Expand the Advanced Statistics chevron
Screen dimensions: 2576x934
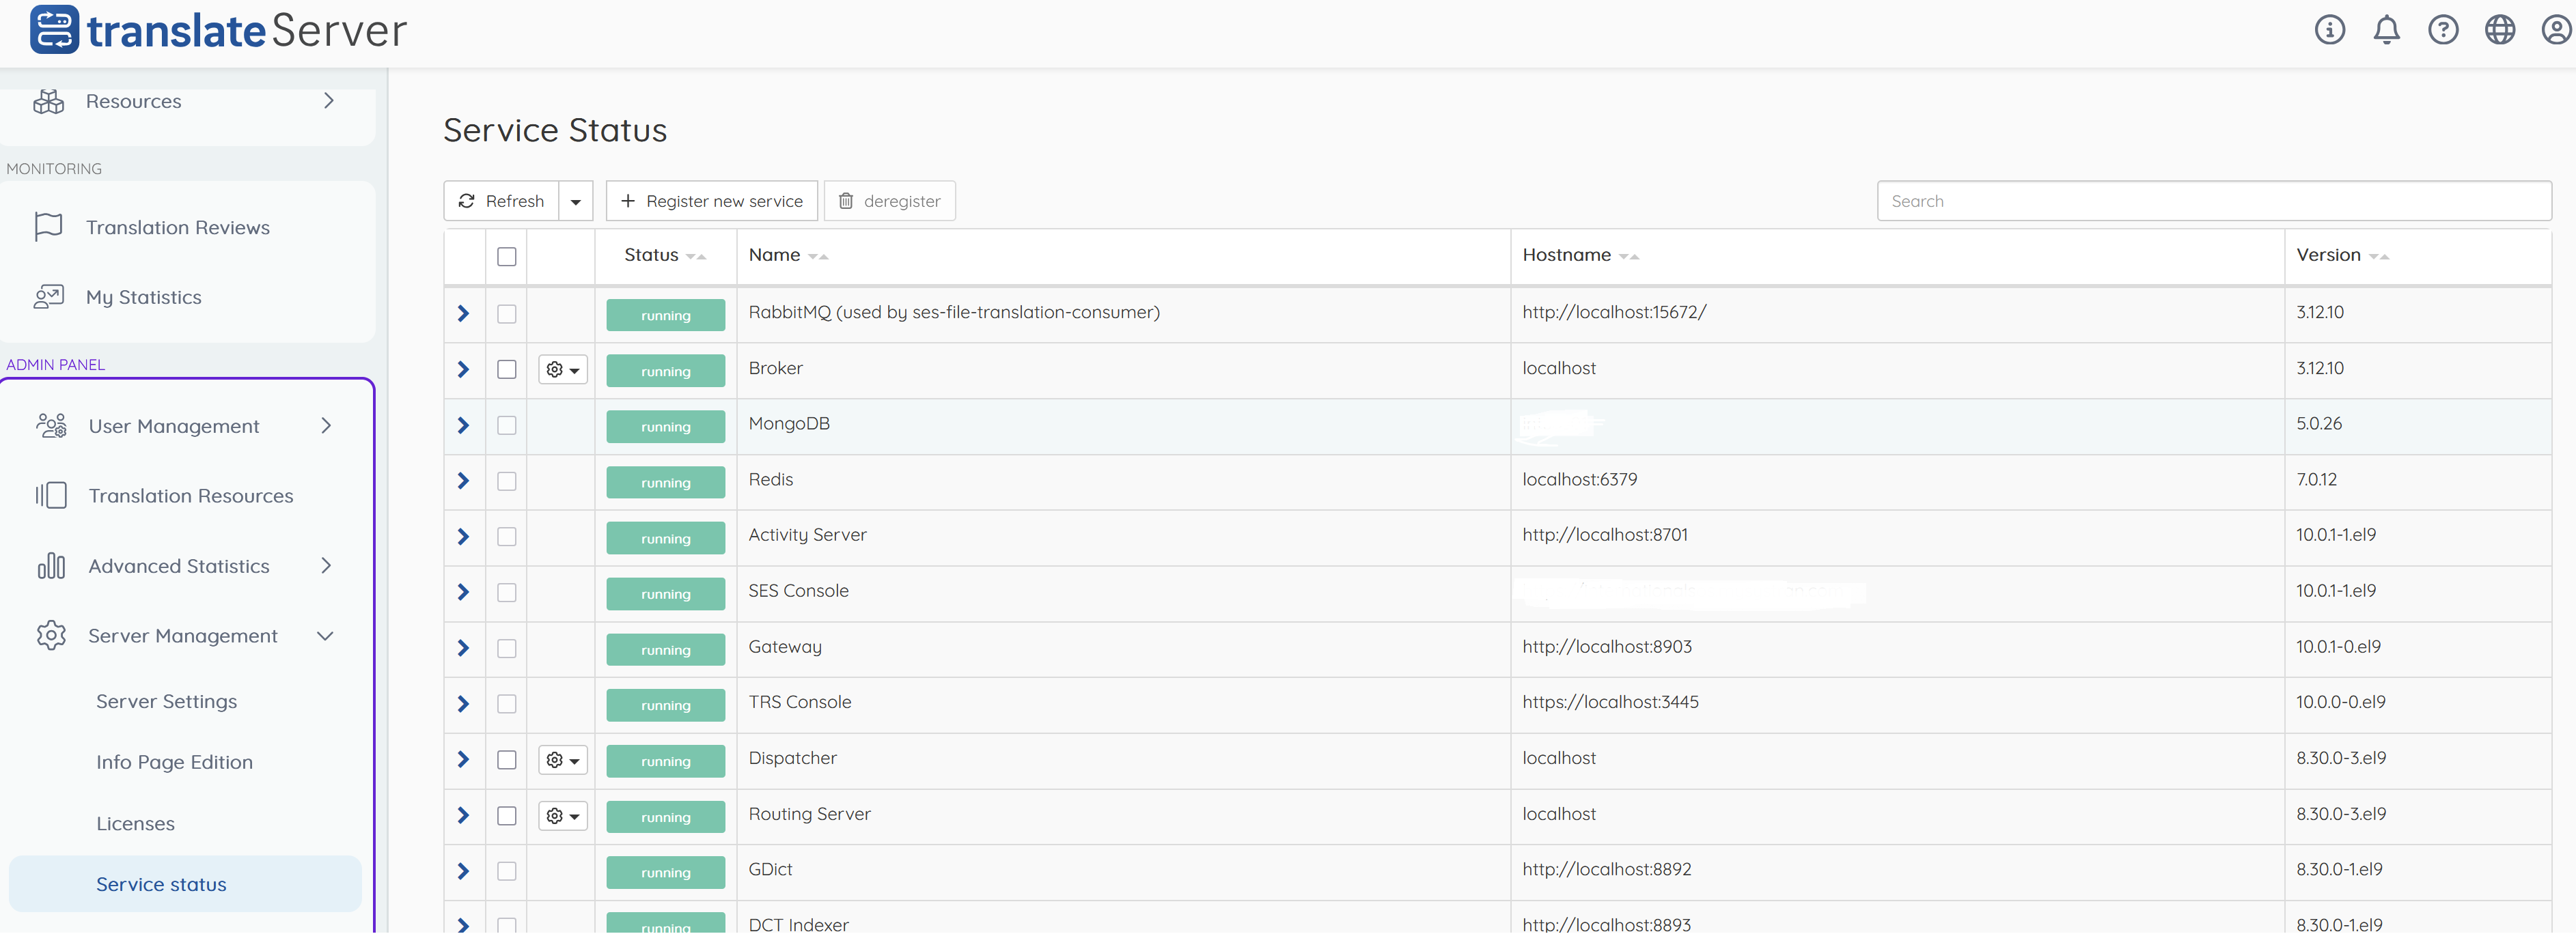tap(326, 566)
